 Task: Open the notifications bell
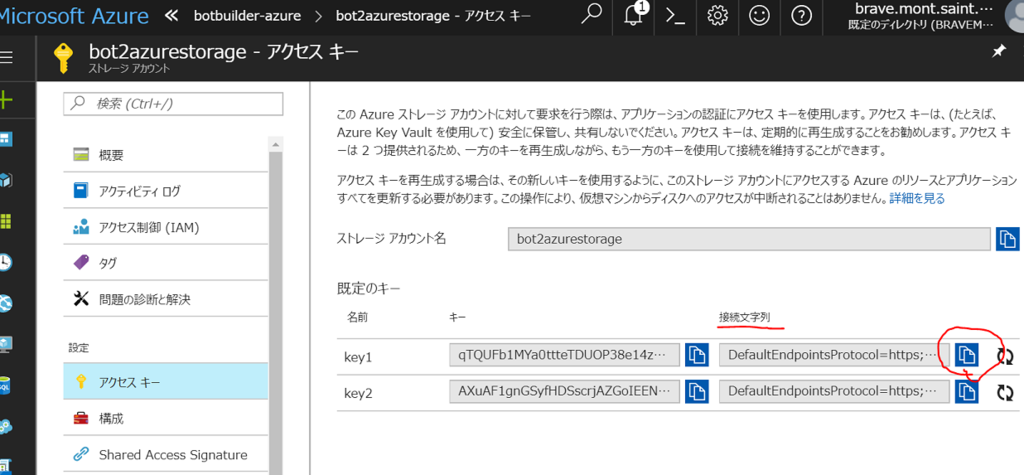pyautogui.click(x=633, y=16)
